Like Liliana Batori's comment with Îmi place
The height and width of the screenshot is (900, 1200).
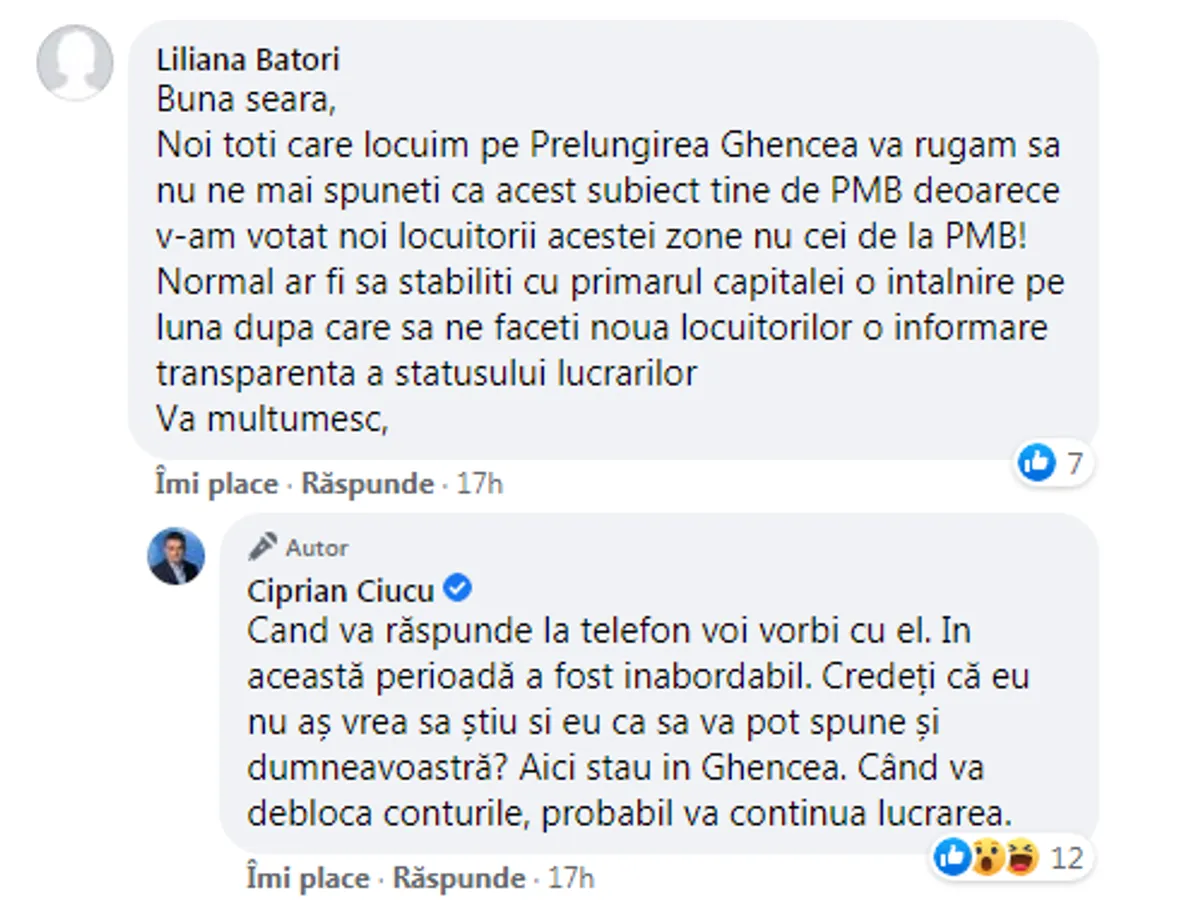coord(216,485)
